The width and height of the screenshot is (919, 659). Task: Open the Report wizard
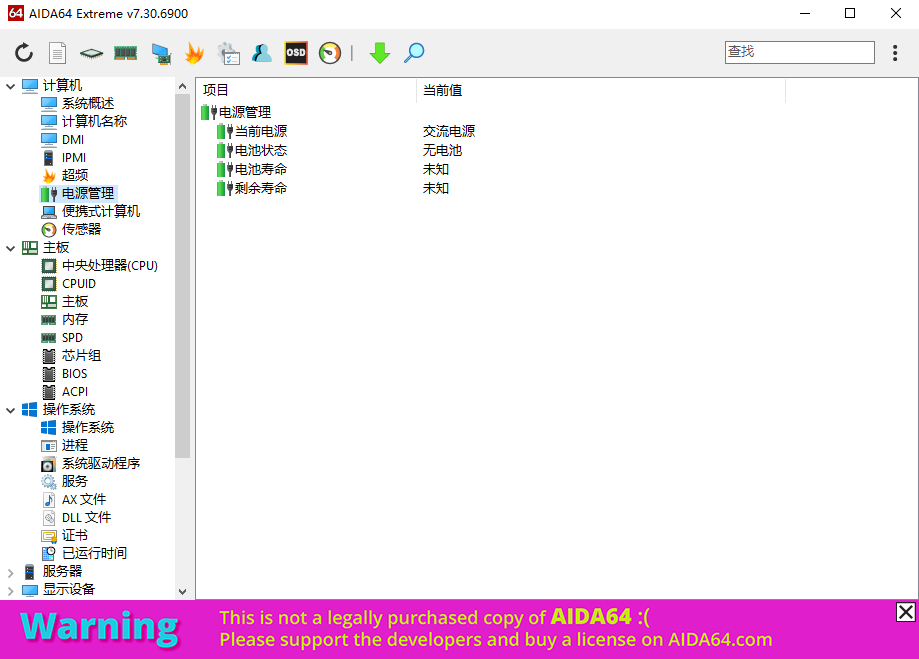click(57, 53)
